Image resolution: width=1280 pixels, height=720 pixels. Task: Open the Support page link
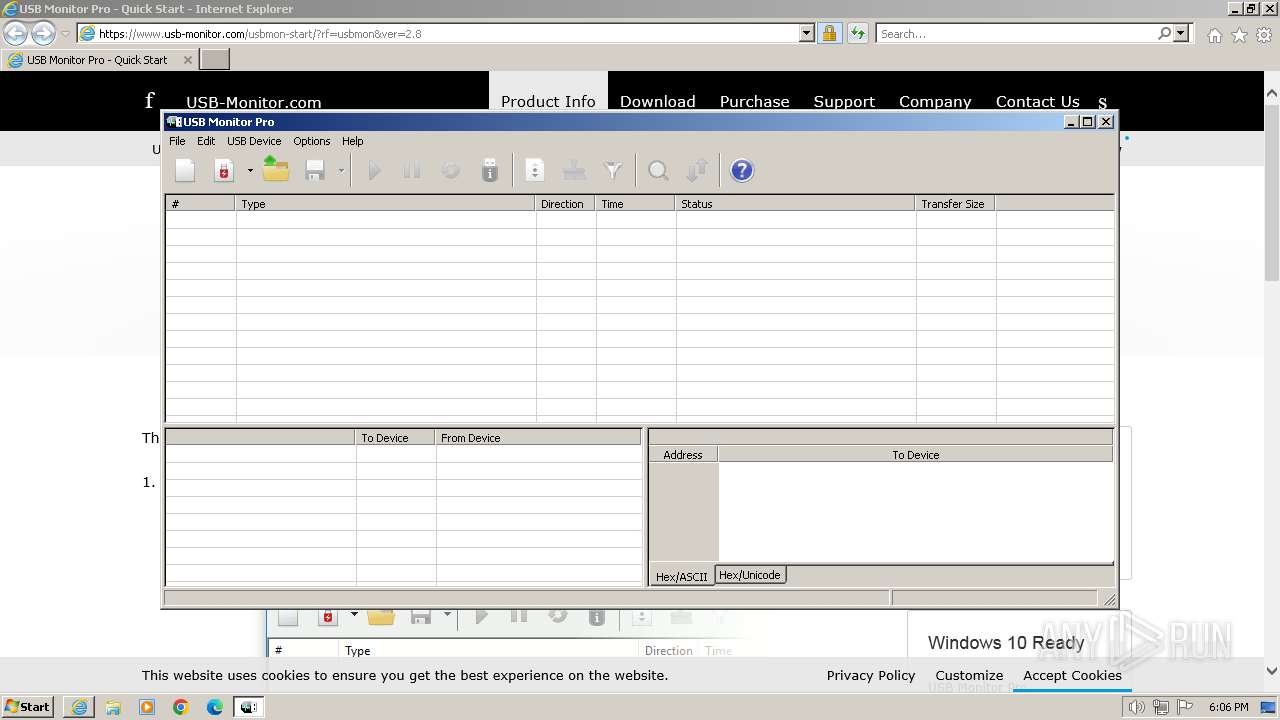coord(844,101)
